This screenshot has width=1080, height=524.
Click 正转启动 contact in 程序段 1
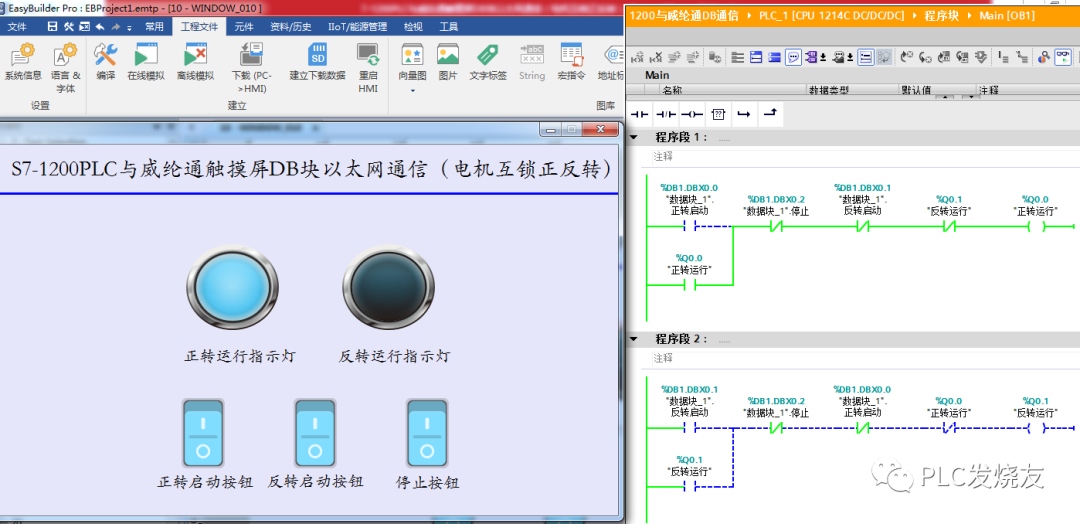click(689, 226)
